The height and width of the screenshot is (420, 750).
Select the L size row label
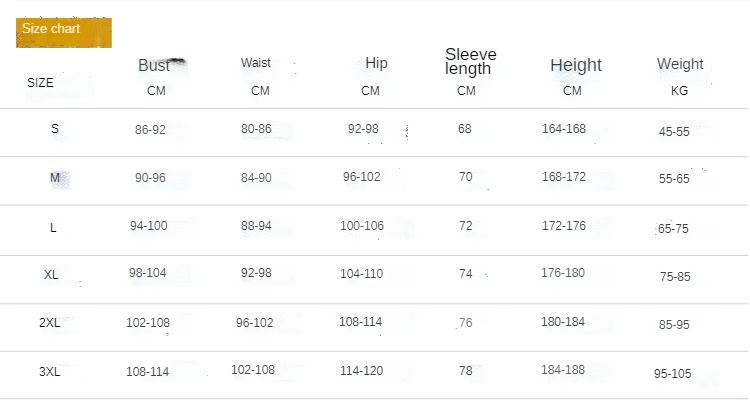(x=53, y=227)
